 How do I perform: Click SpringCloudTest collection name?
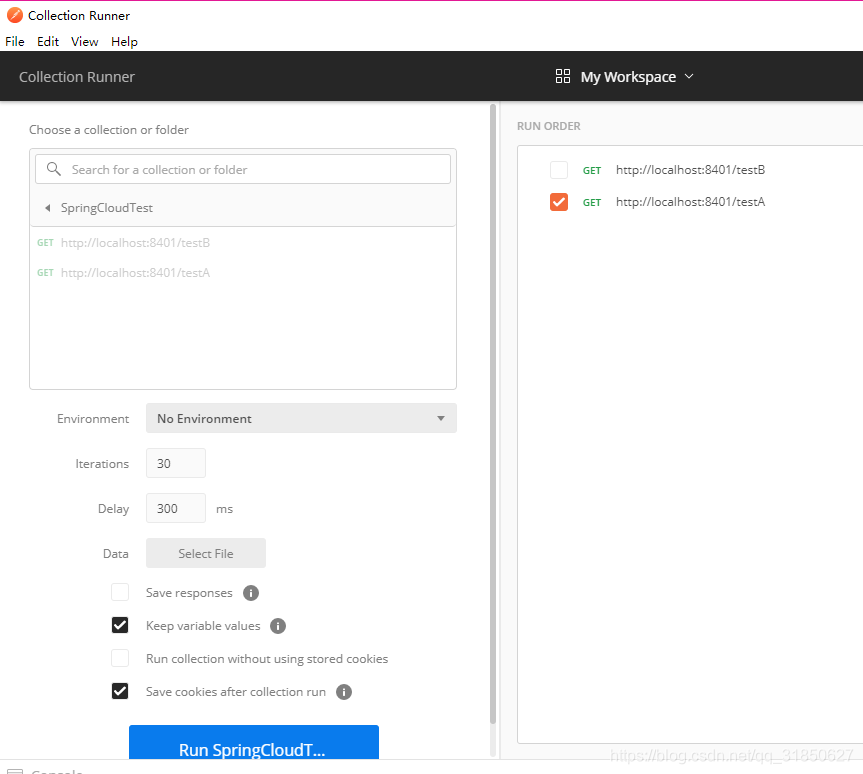pos(107,208)
